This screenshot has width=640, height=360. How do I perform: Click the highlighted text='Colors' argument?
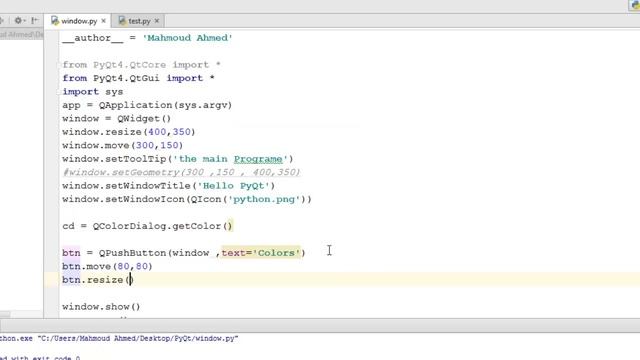pyautogui.click(x=261, y=253)
